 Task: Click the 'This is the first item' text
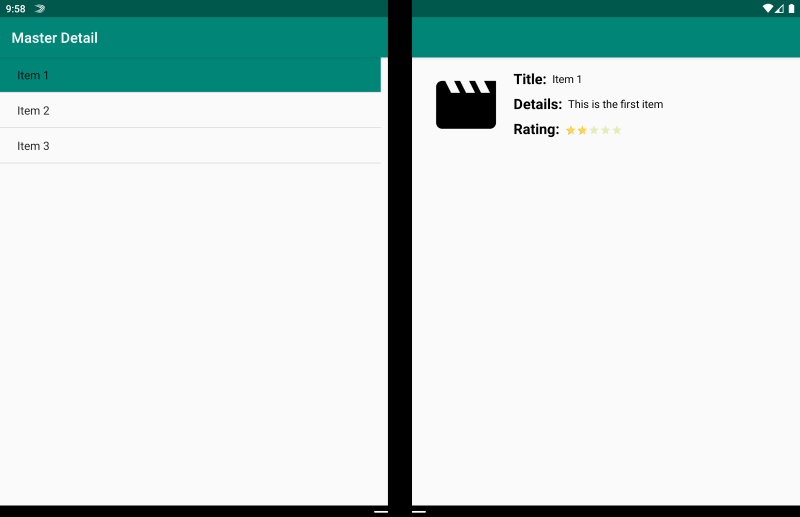pos(615,104)
